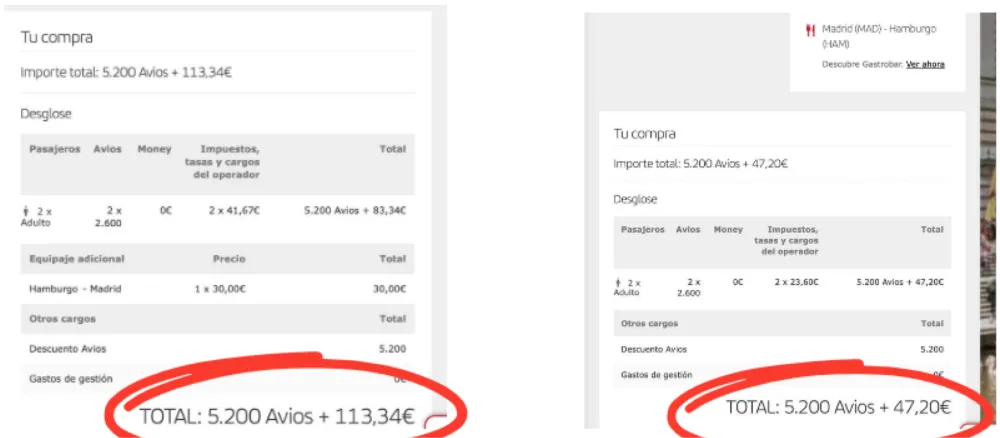Viewport: 1000px width, 438px height.
Task: Click the 'Descubre Gastrobar:' label
Action: [863, 64]
